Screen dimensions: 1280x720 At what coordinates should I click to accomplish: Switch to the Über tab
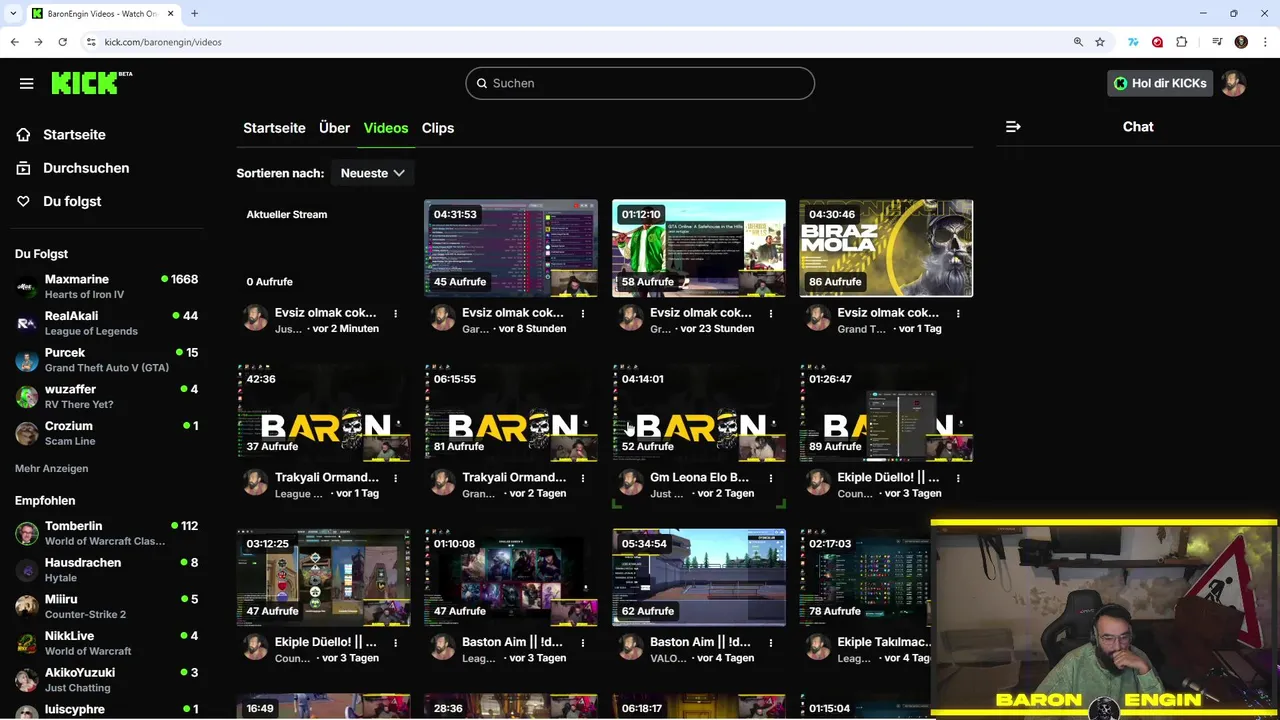[x=334, y=128]
